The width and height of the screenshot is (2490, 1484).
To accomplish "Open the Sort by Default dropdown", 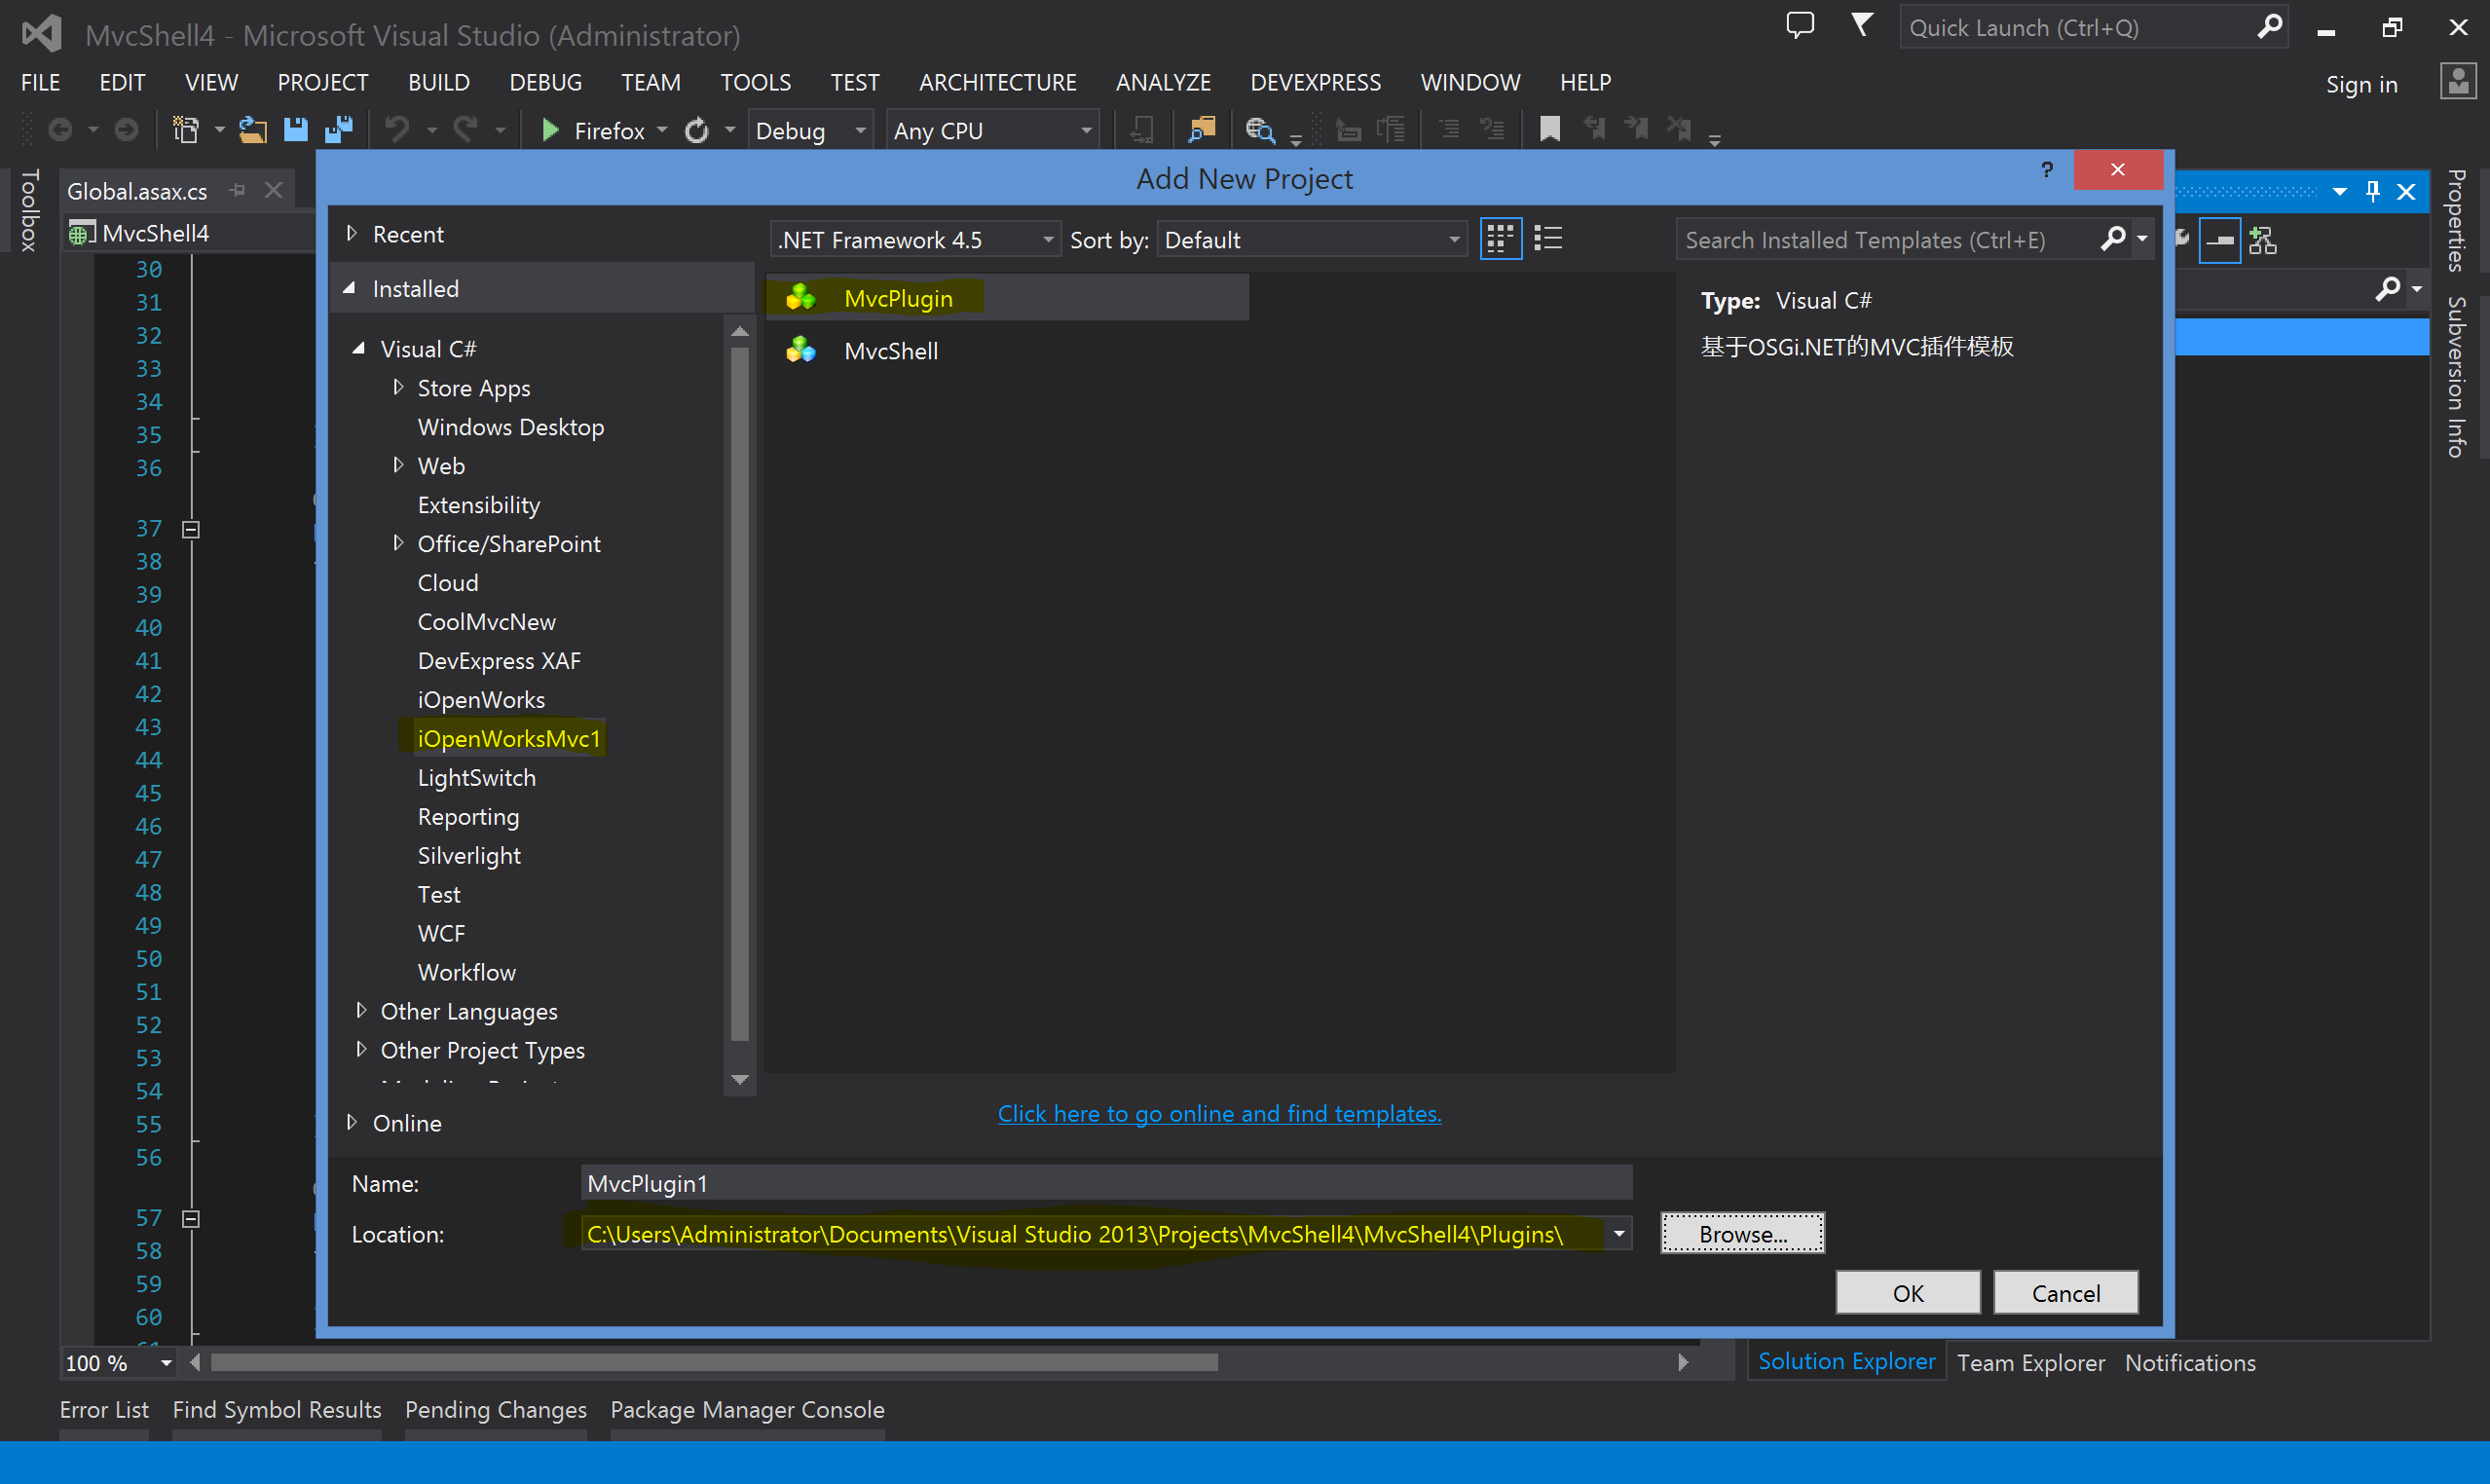I will coord(1312,240).
